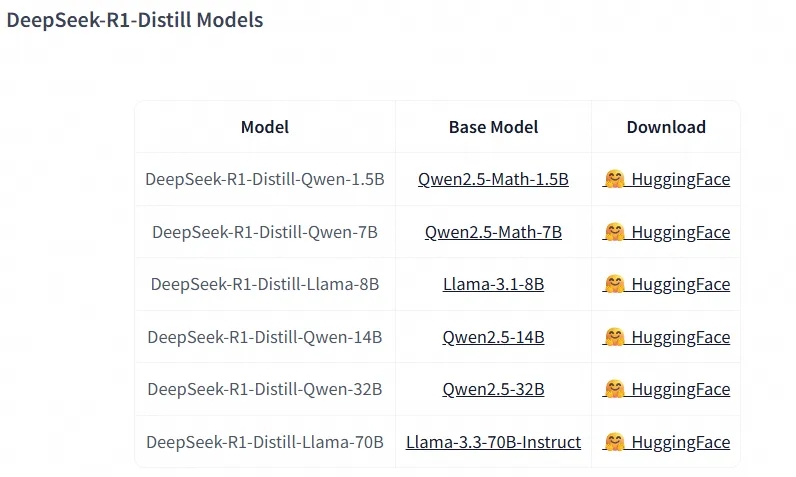The height and width of the screenshot is (477, 796).
Task: Open the Llama-3.3-70B-Instruct base model link
Action: pyautogui.click(x=493, y=442)
